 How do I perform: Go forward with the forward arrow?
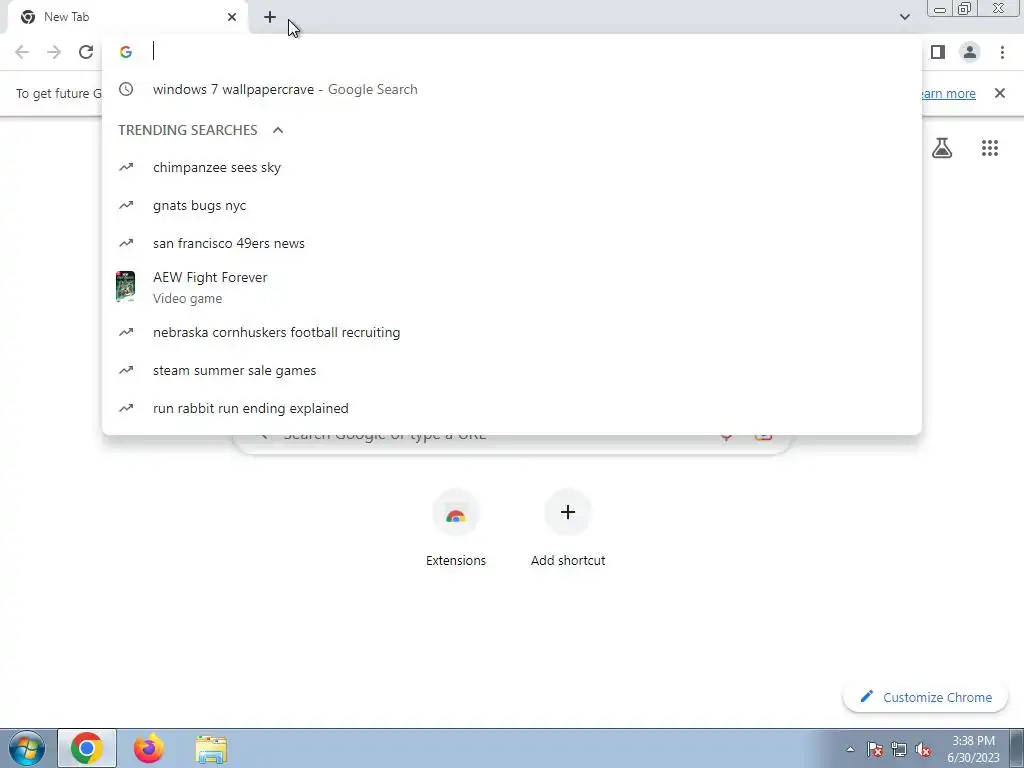pyautogui.click(x=54, y=52)
